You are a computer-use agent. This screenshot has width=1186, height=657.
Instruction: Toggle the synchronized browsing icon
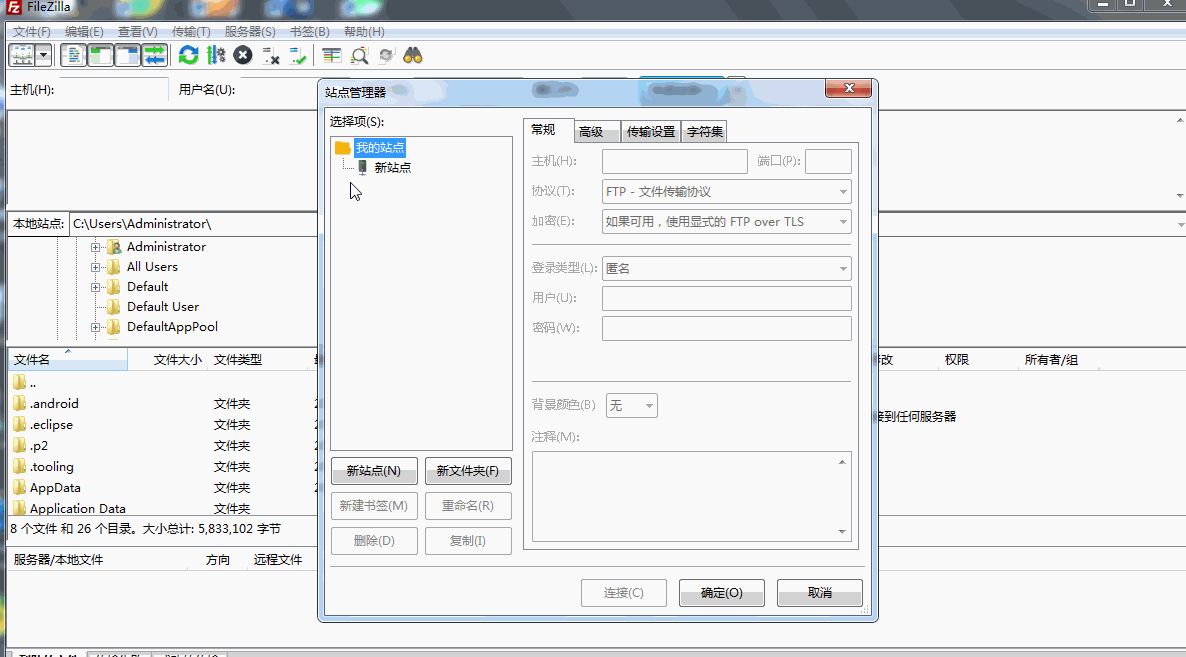387,55
